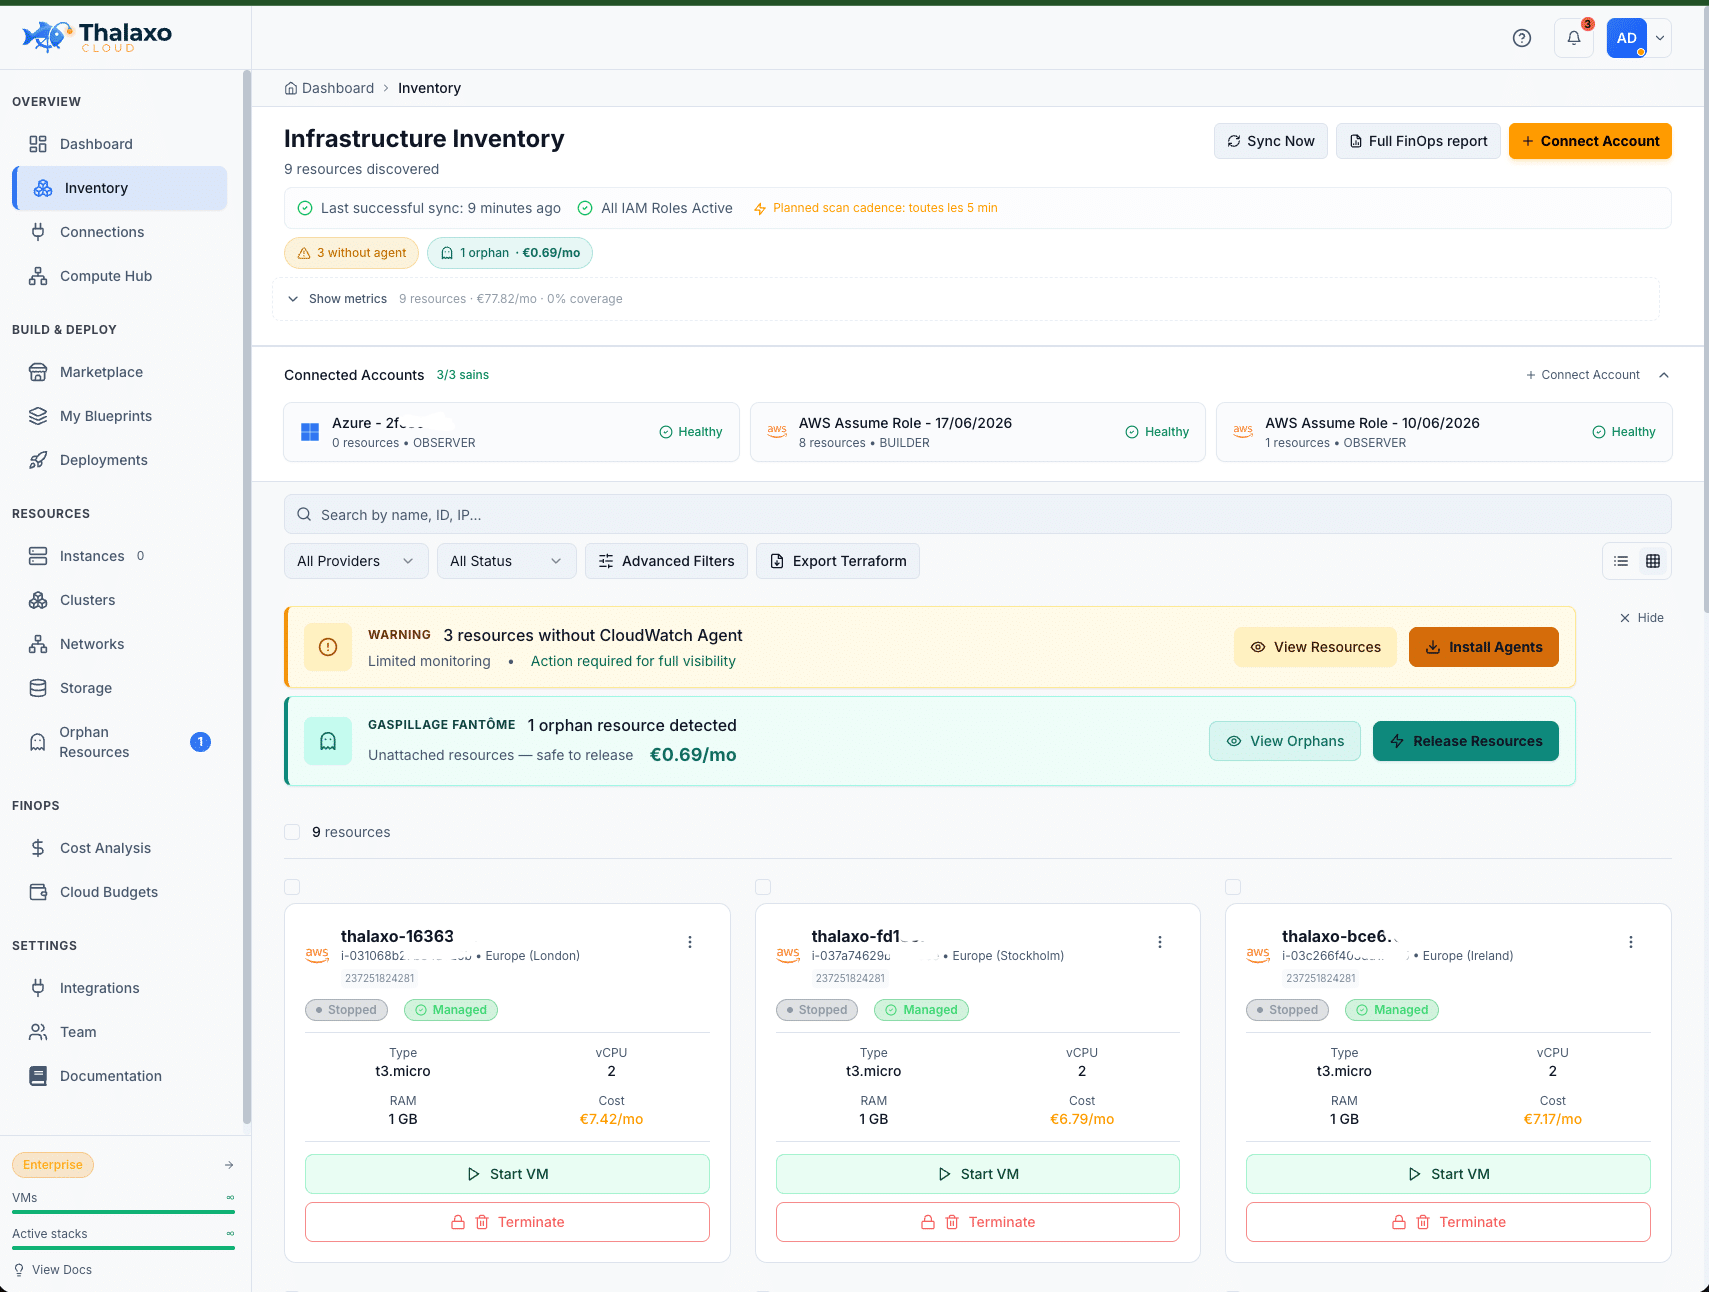Click the VMs usage progress bar
The image size is (1709, 1292).
coord(123,1212)
